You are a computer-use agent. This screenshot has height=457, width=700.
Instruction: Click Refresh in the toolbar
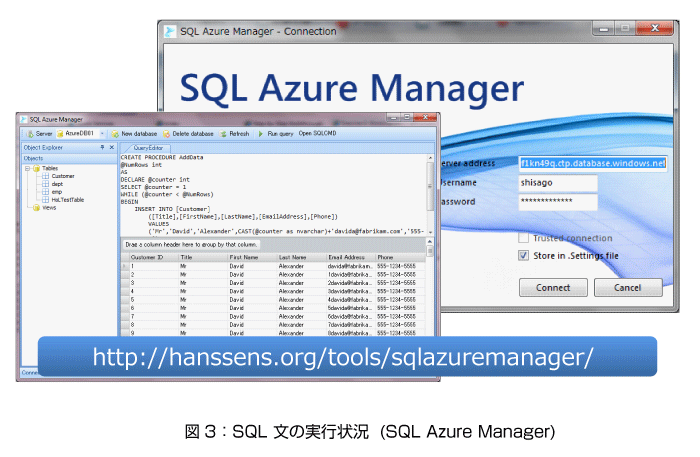(x=234, y=133)
